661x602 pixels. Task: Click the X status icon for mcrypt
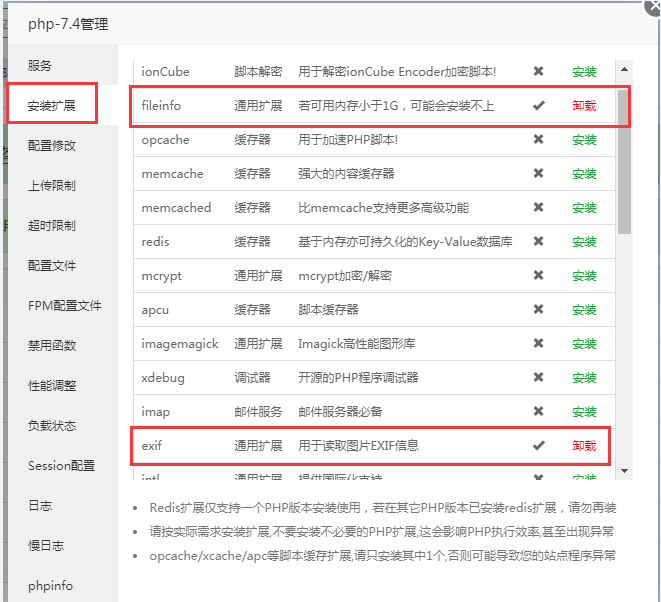[539, 276]
